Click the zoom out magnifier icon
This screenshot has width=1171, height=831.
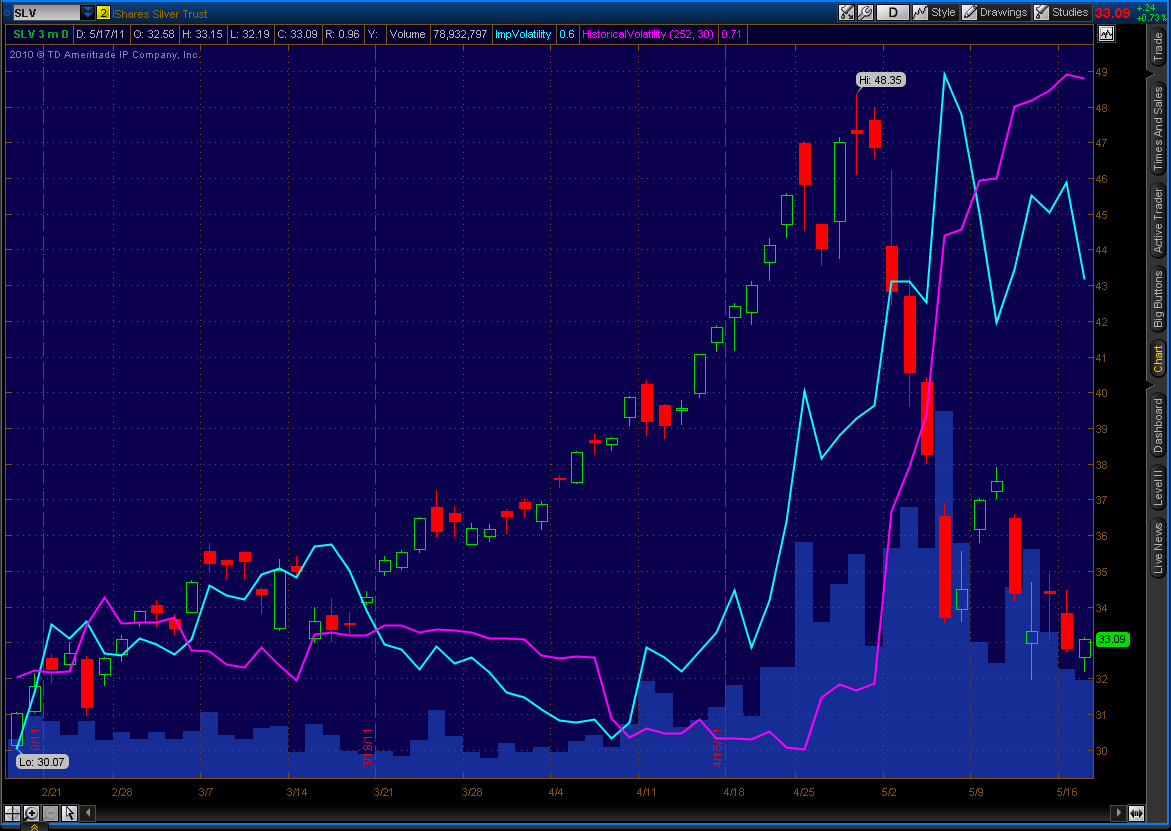click(50, 813)
